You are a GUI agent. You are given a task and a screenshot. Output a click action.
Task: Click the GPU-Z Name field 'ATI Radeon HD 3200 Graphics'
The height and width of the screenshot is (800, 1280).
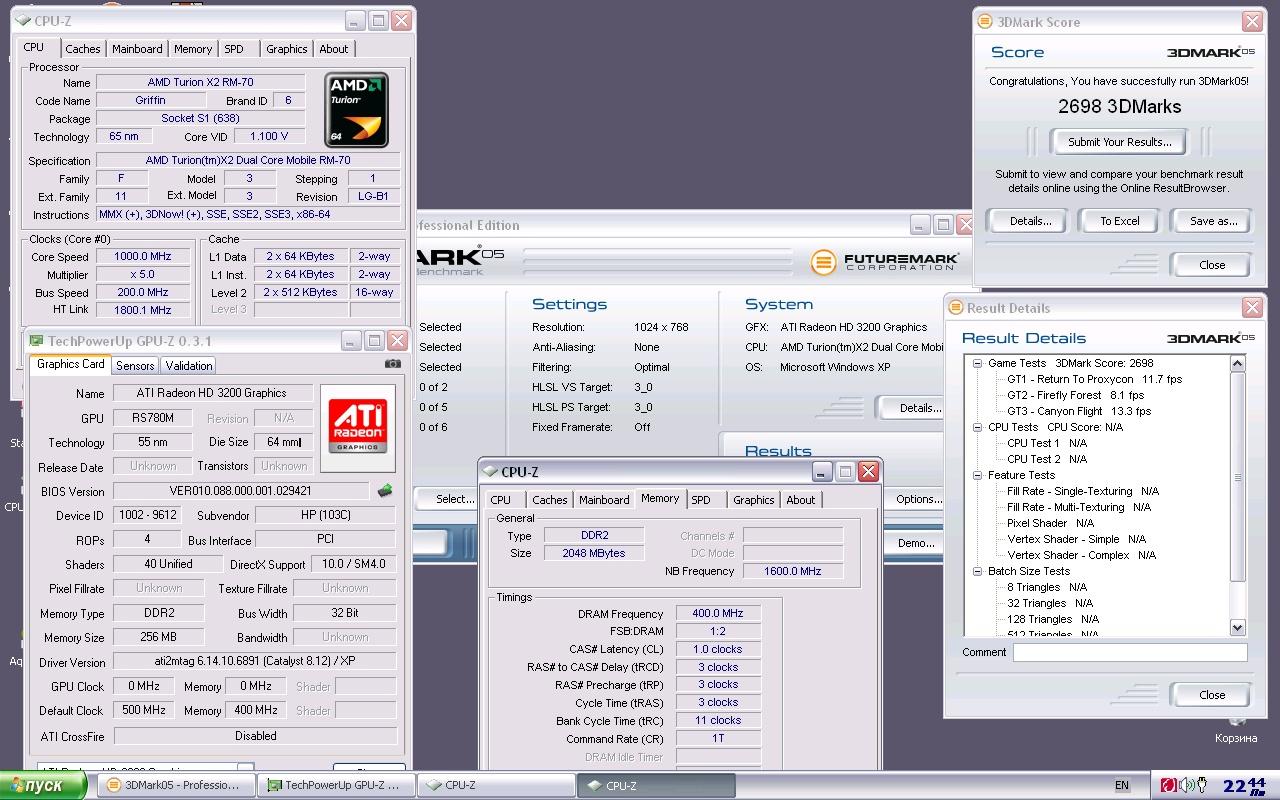(211, 393)
